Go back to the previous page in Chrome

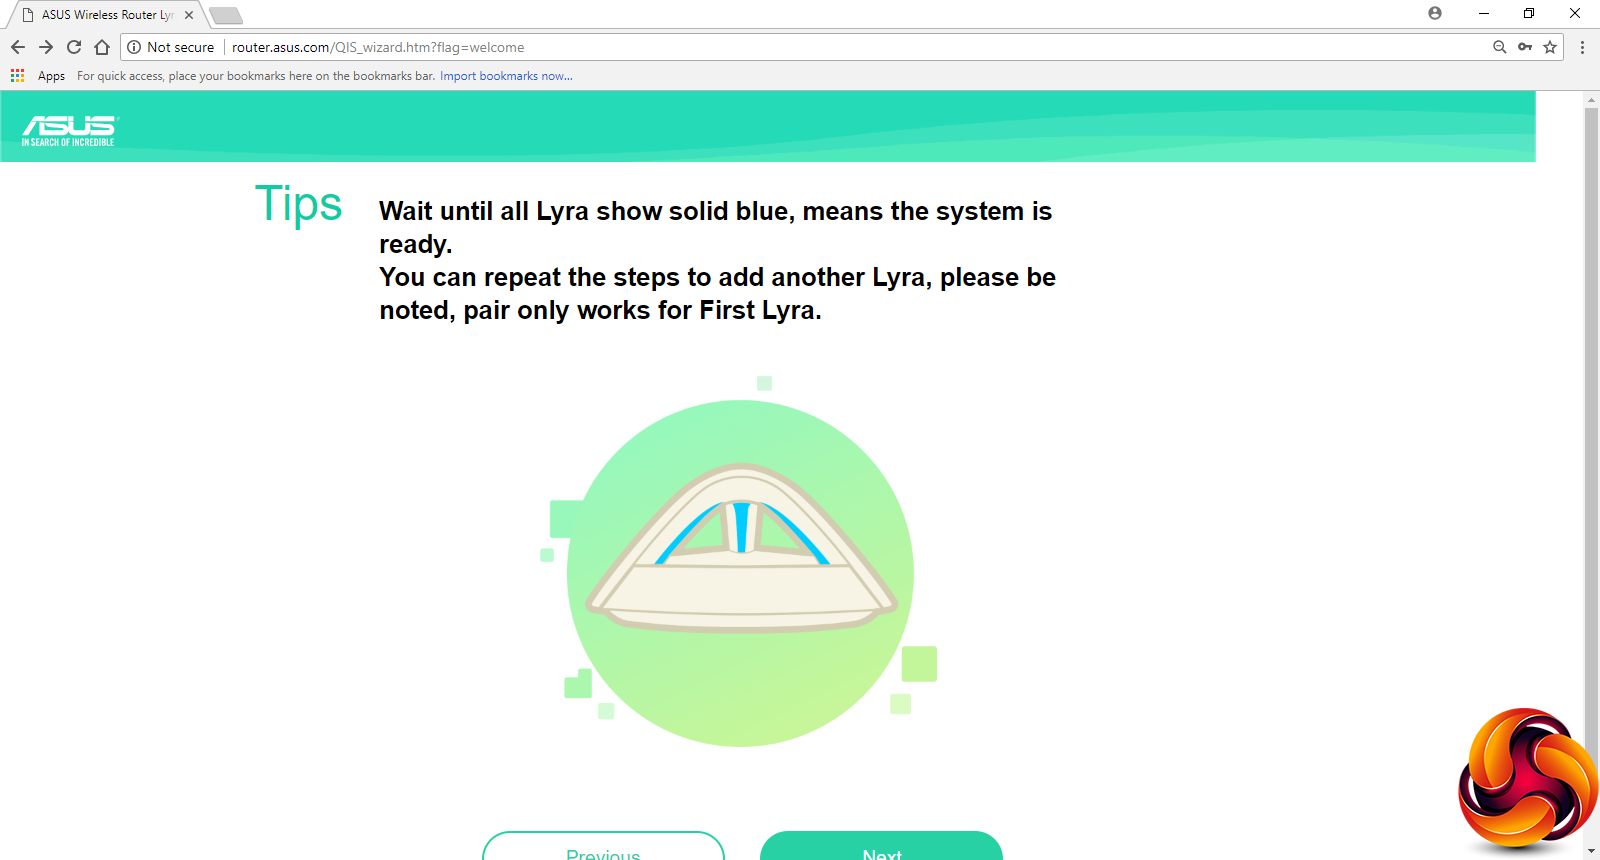pyautogui.click(x=18, y=47)
